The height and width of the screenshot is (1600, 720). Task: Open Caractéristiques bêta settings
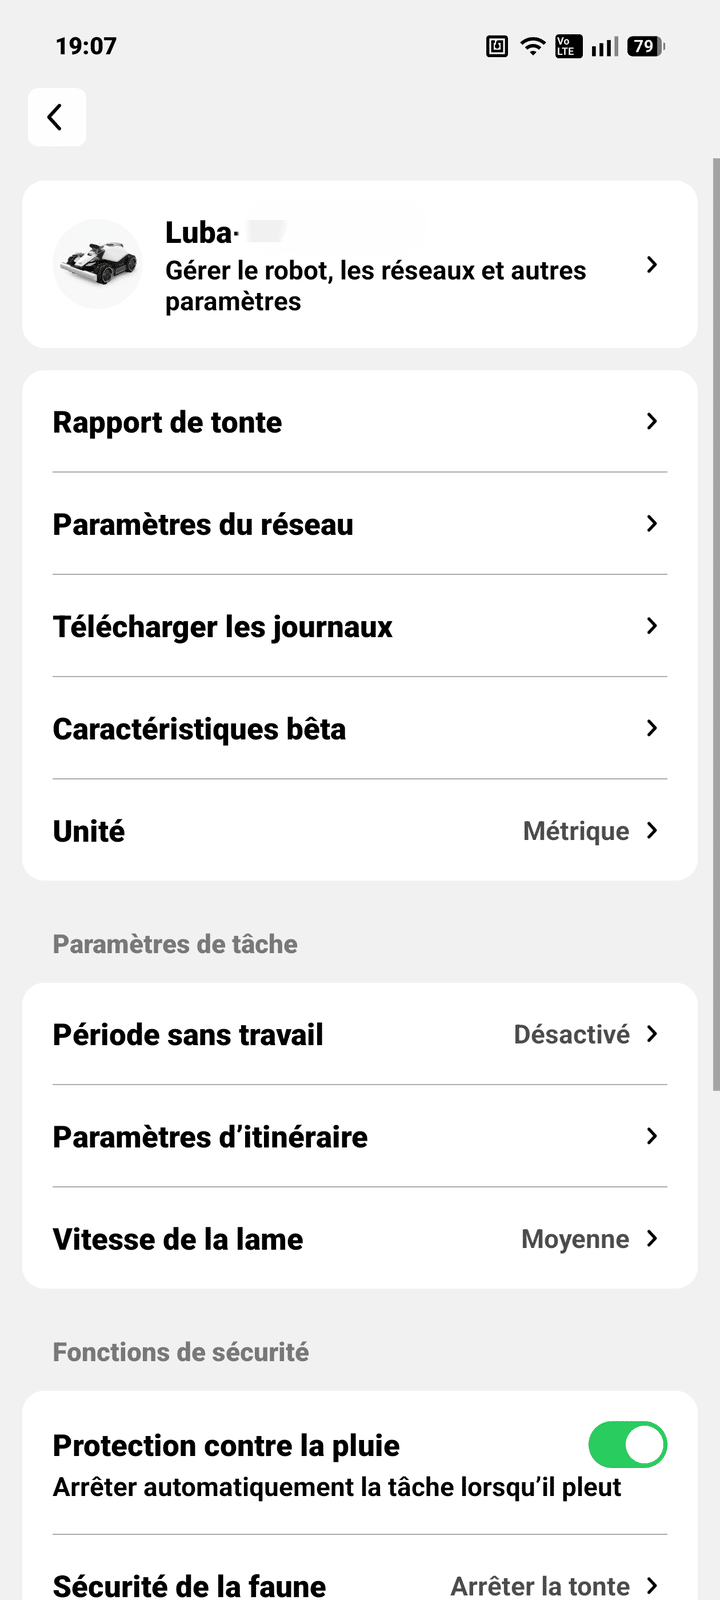360,729
